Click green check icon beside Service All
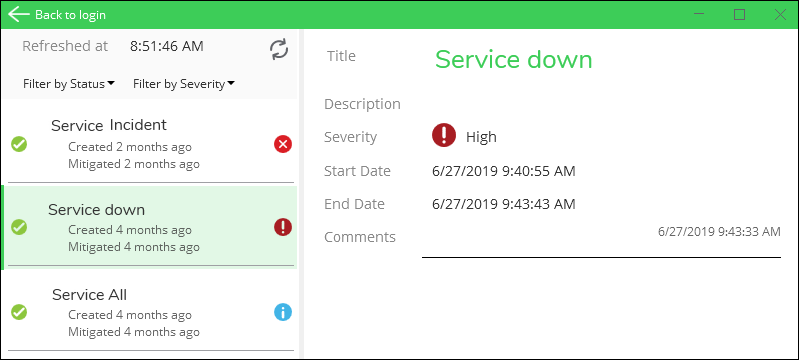Screen dimensions: 799x360 pyautogui.click(x=19, y=312)
